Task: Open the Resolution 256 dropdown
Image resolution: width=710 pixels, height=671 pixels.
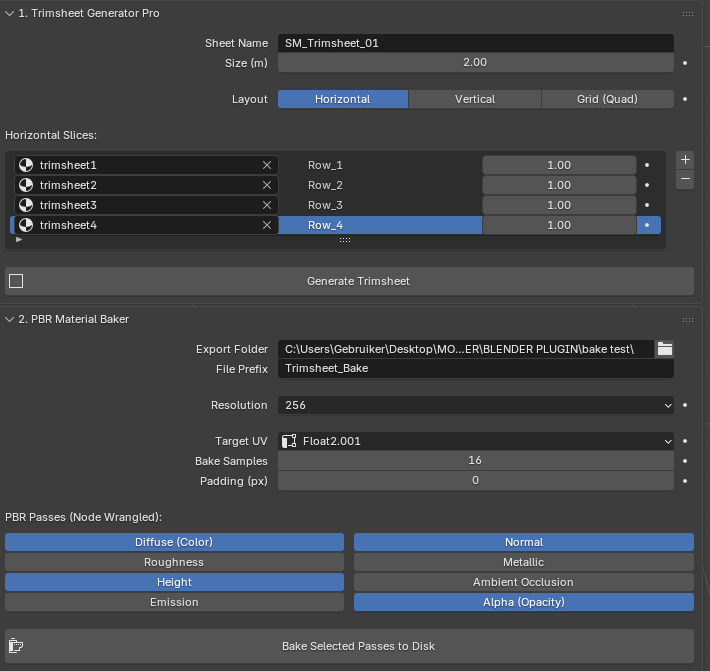Action: pyautogui.click(x=476, y=405)
